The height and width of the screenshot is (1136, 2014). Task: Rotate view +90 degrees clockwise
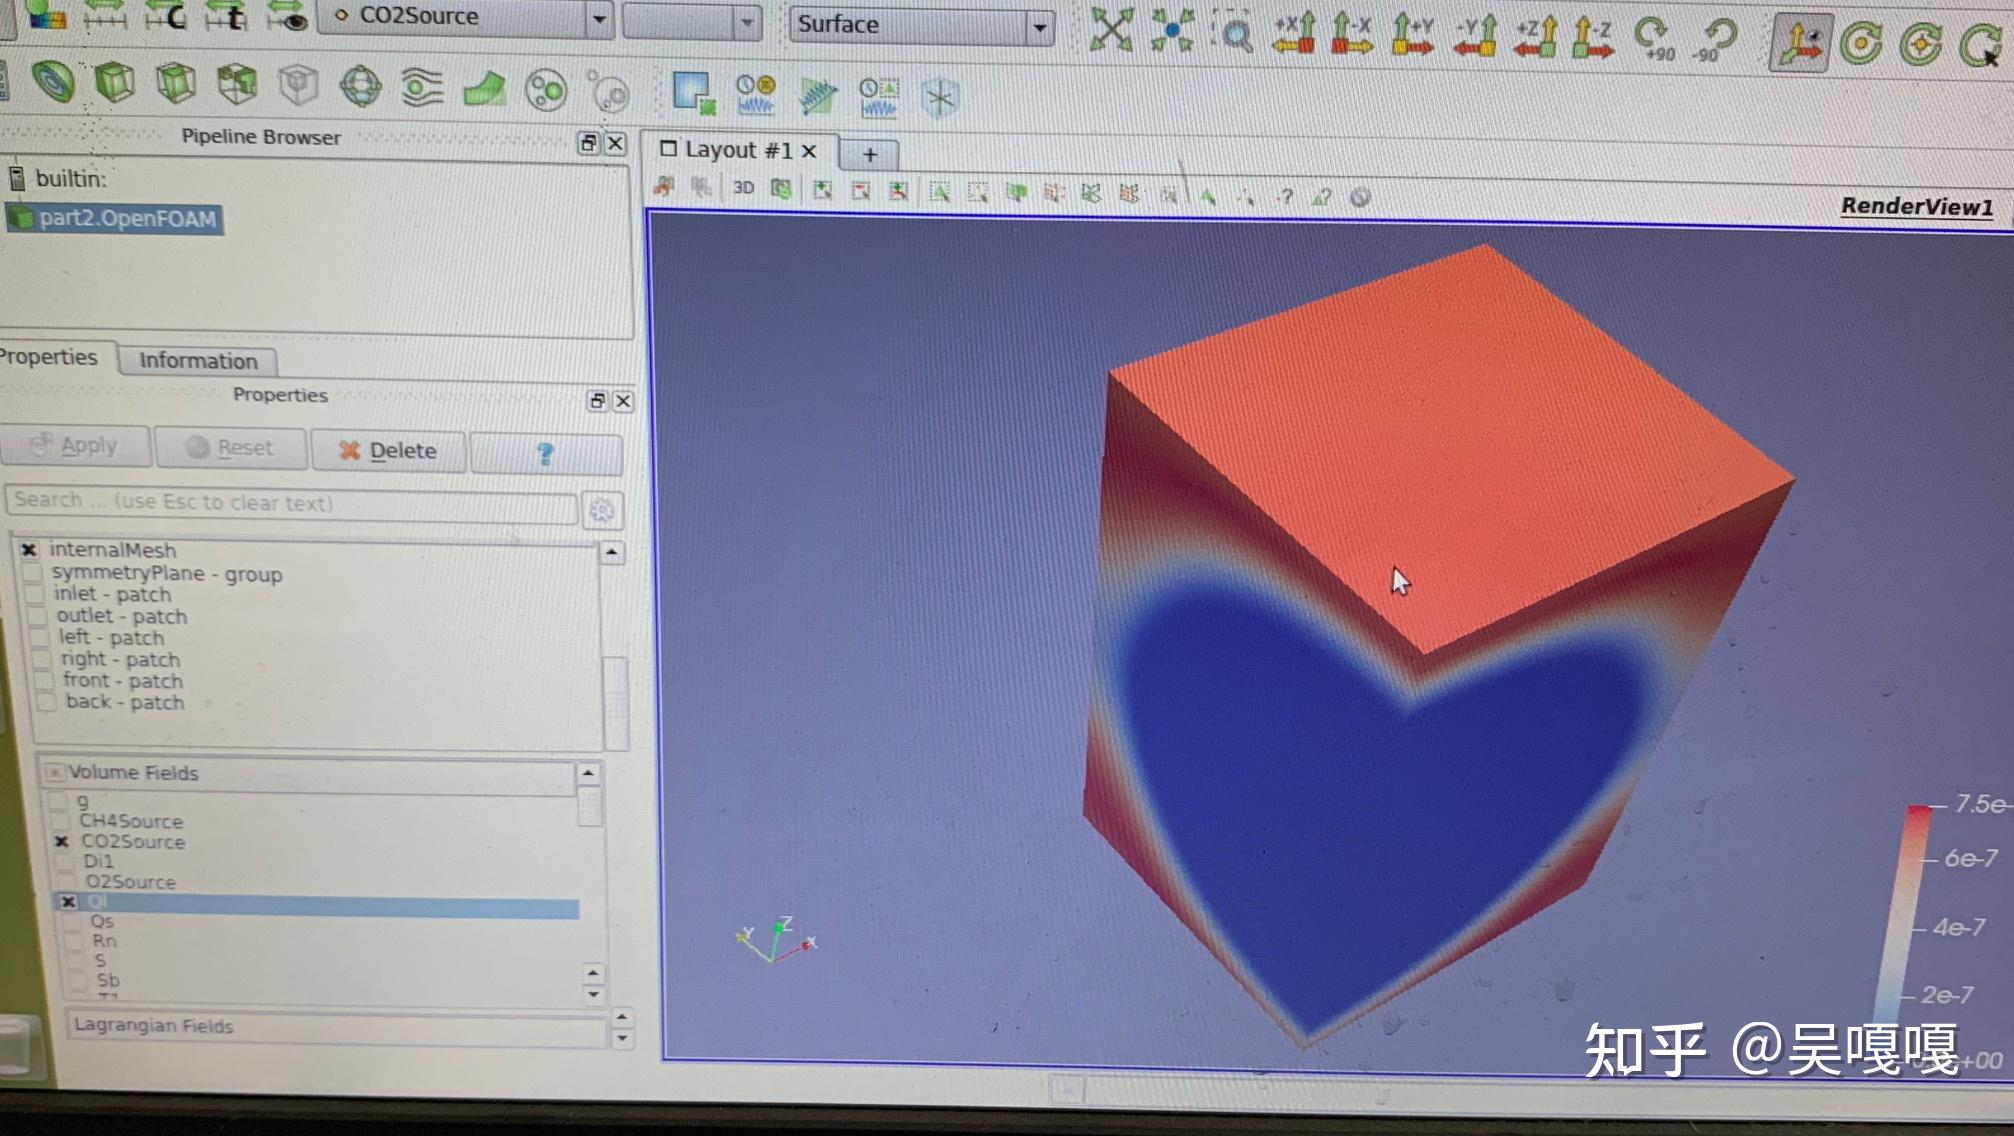[1653, 37]
